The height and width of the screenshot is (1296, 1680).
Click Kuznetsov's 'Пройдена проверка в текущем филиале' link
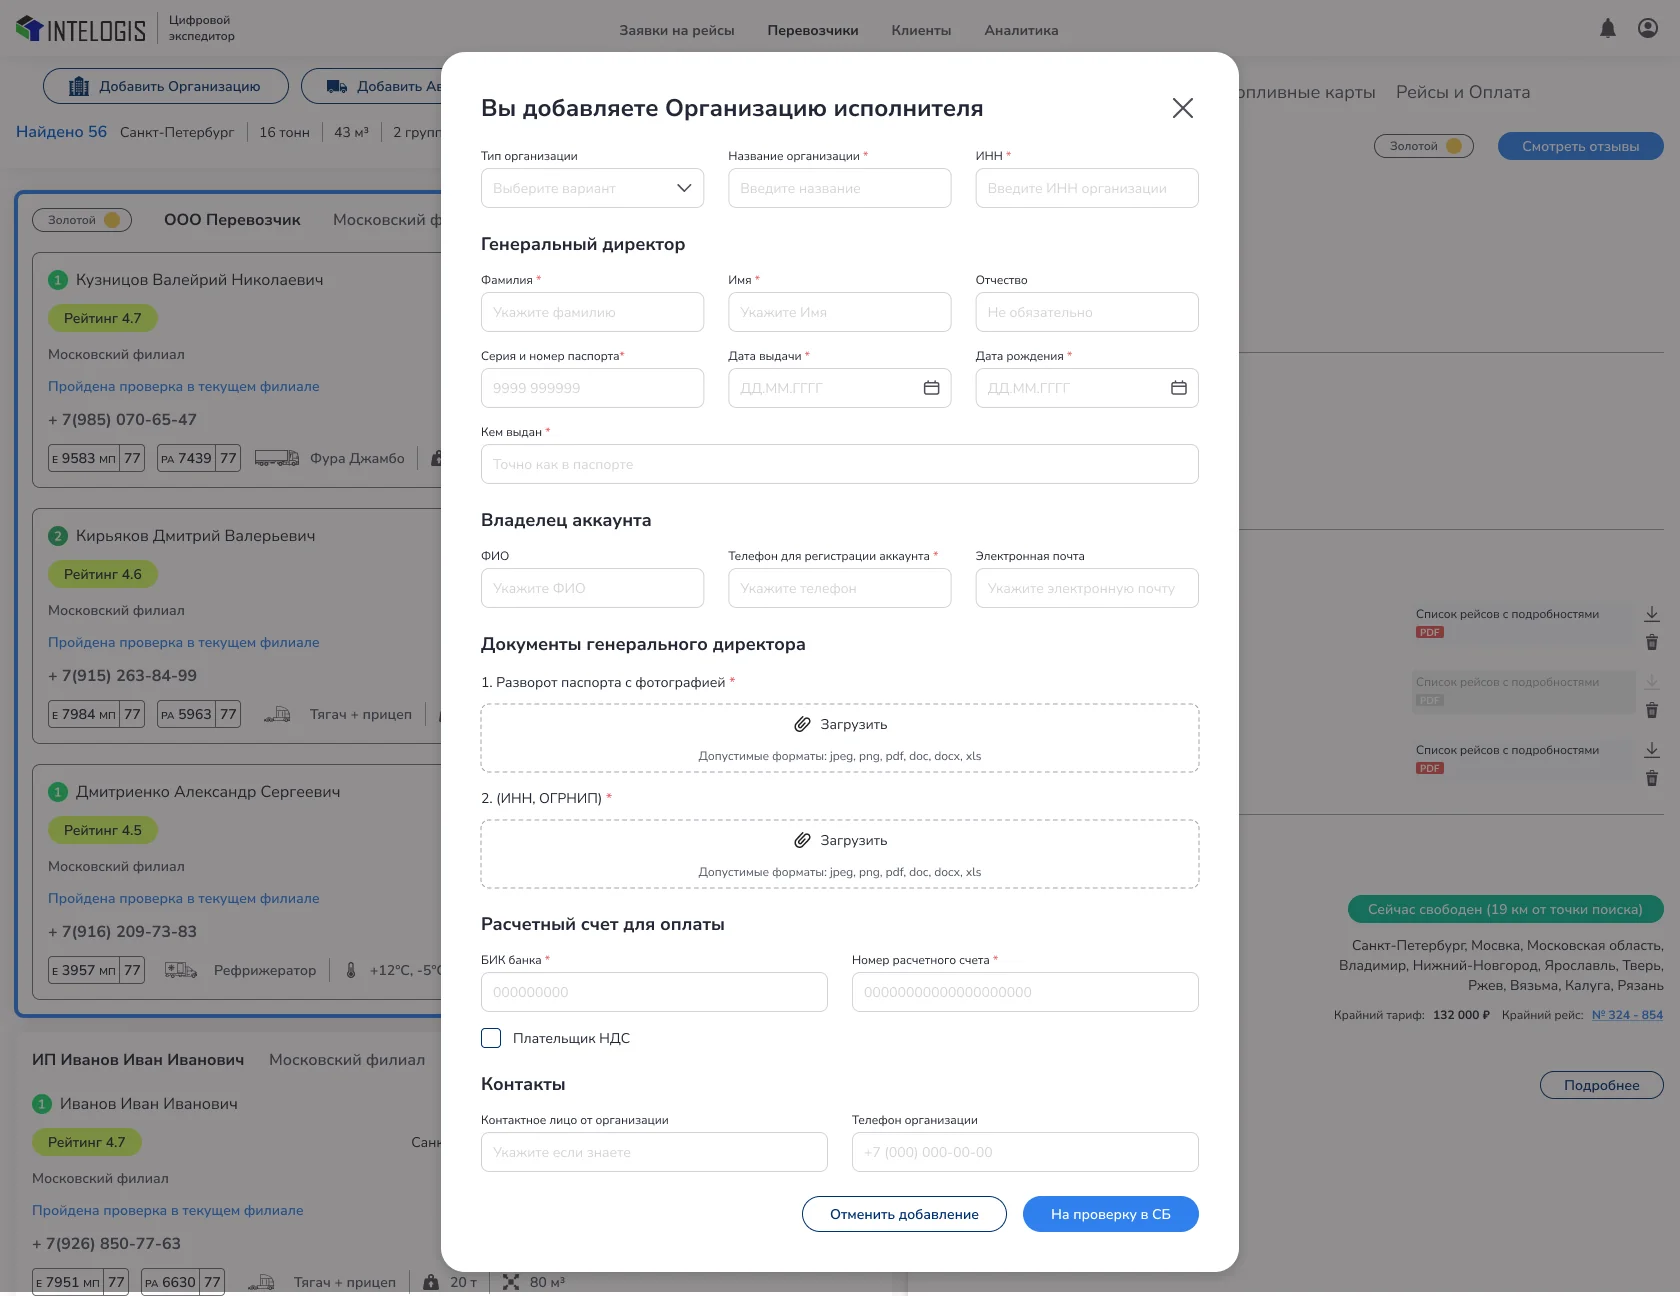(184, 386)
